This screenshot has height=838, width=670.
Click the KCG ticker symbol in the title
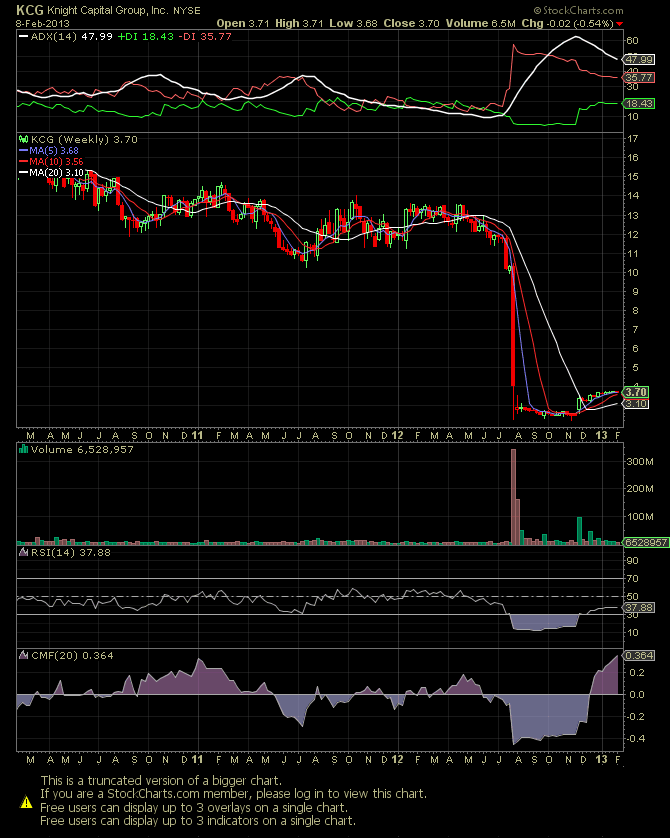(x=29, y=10)
